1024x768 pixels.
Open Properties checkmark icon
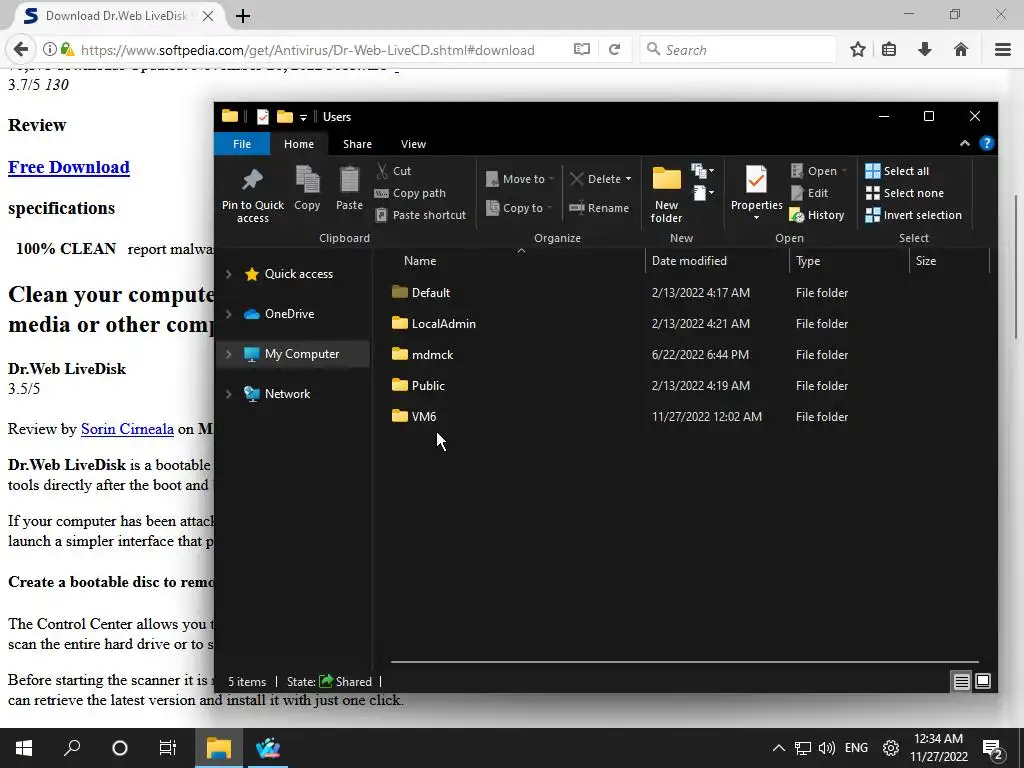[756, 180]
